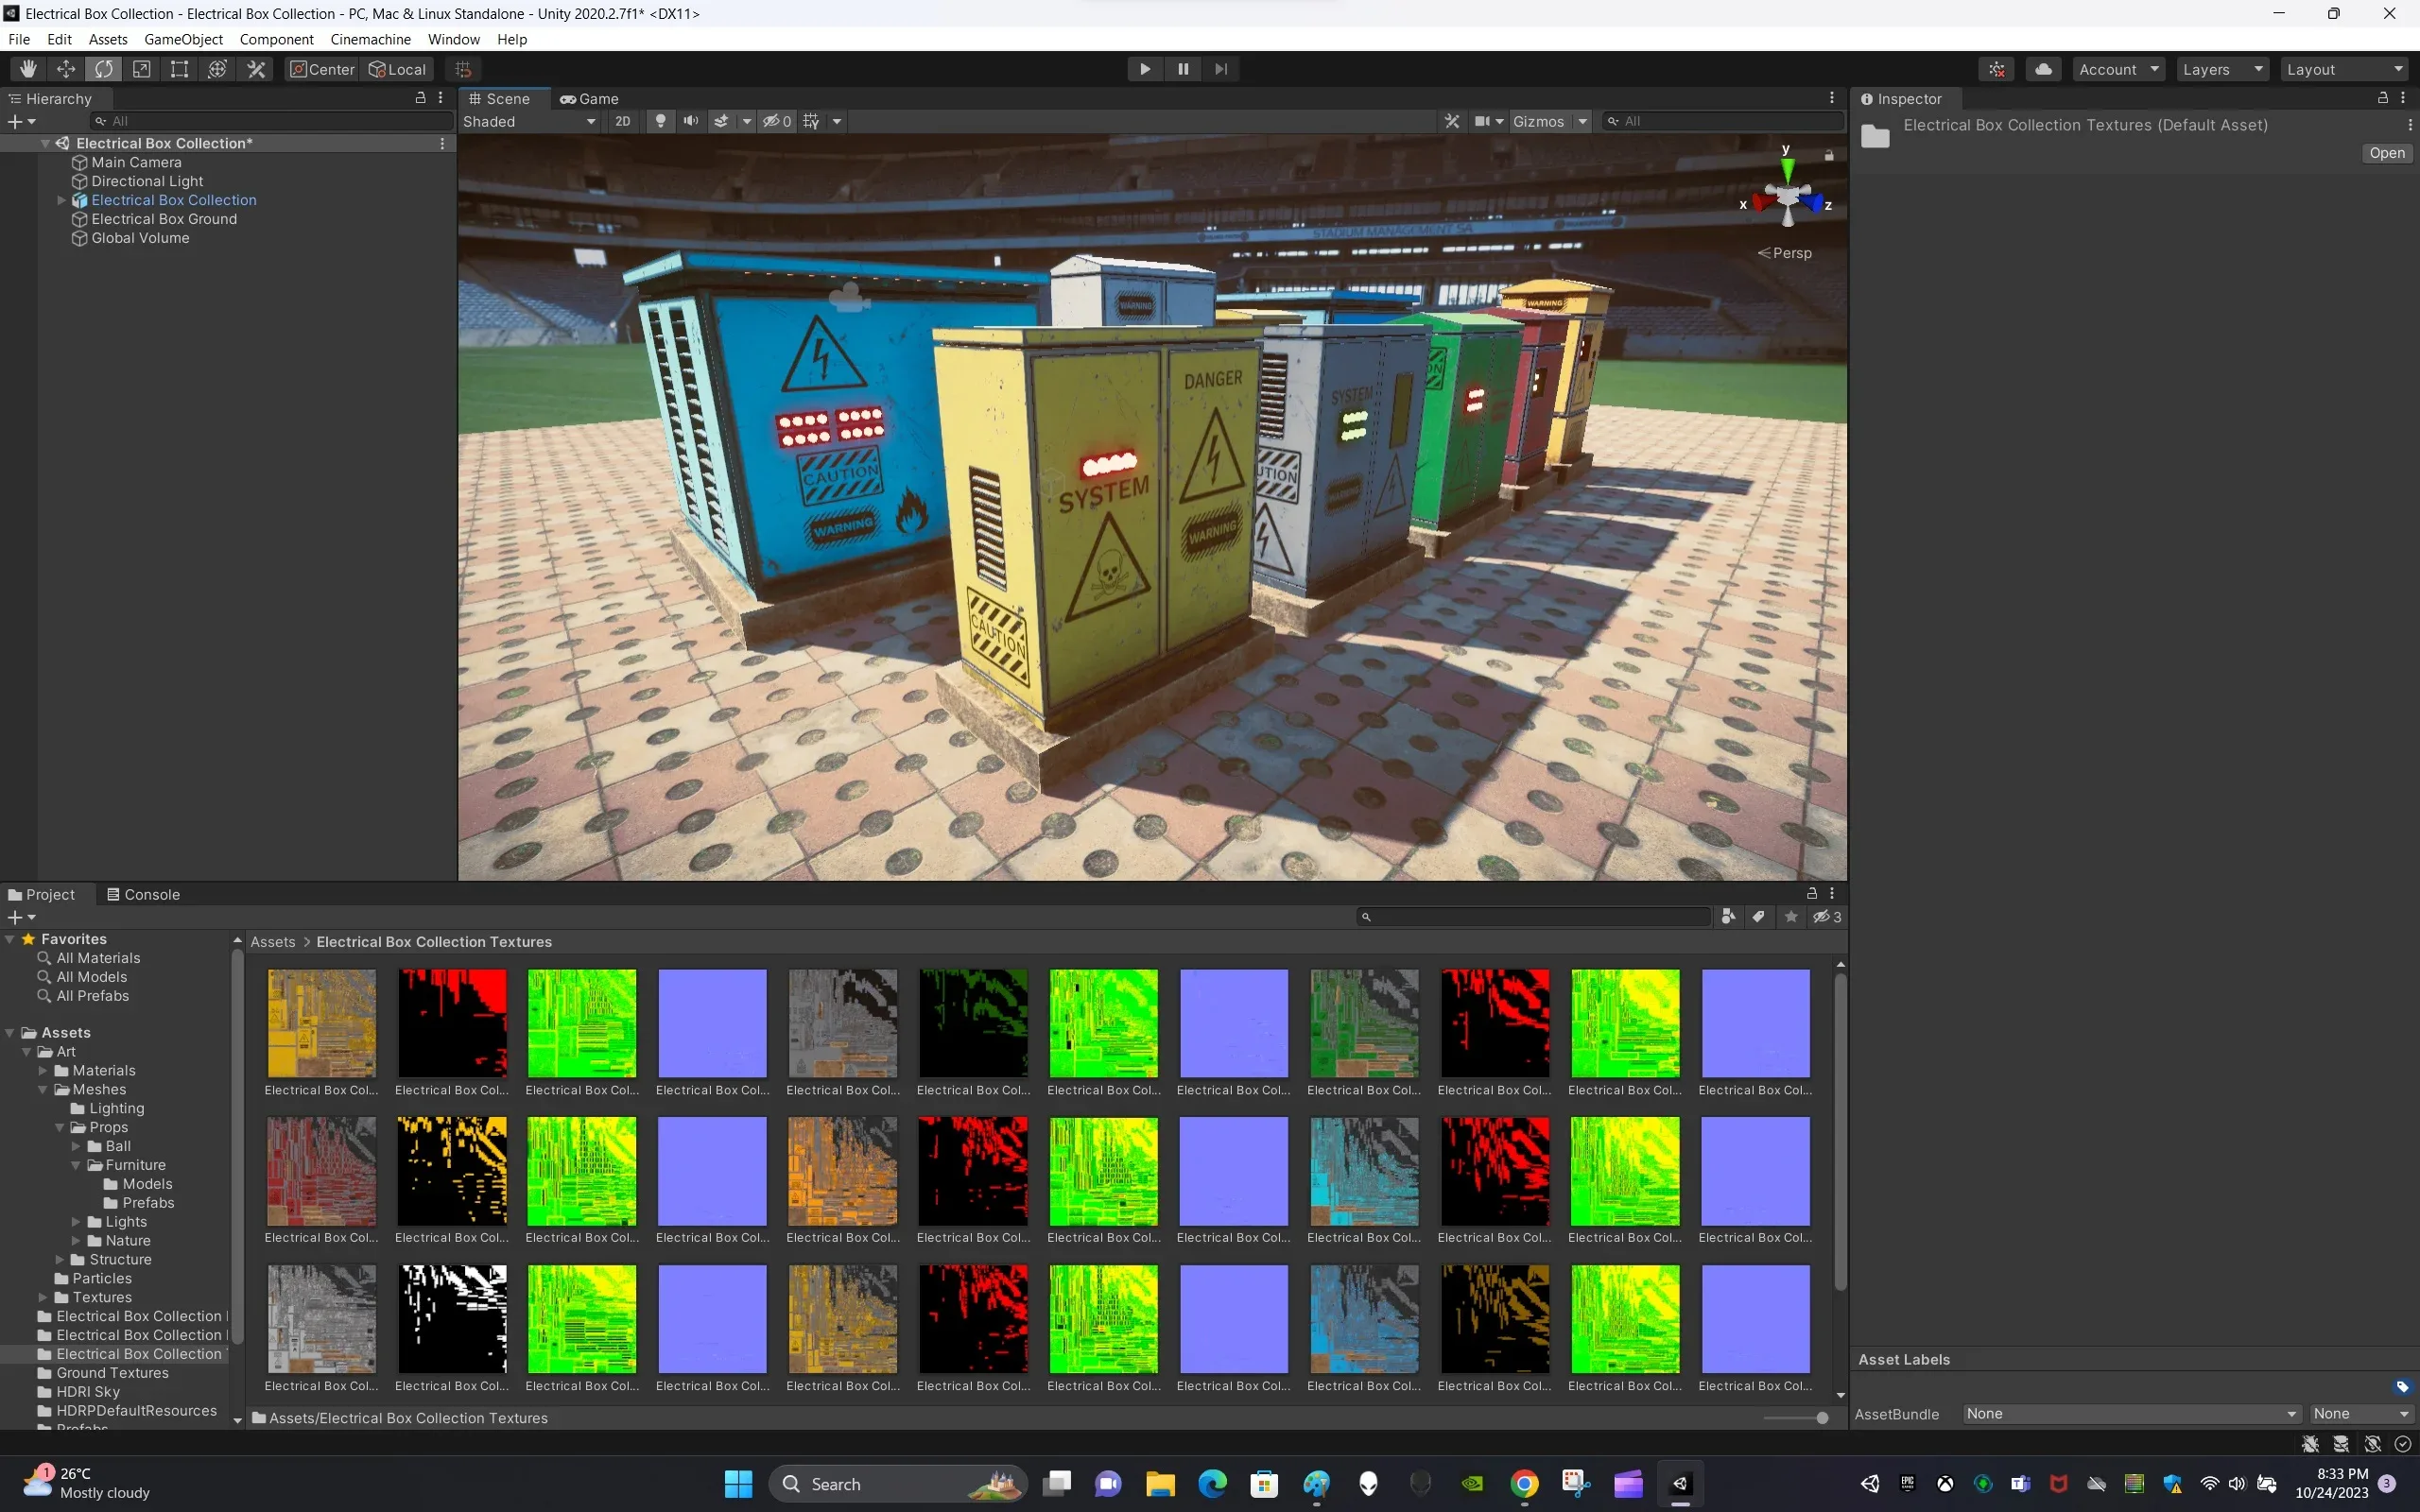Open the Layout dropdown
Image resolution: width=2420 pixels, height=1512 pixels.
click(x=2344, y=69)
